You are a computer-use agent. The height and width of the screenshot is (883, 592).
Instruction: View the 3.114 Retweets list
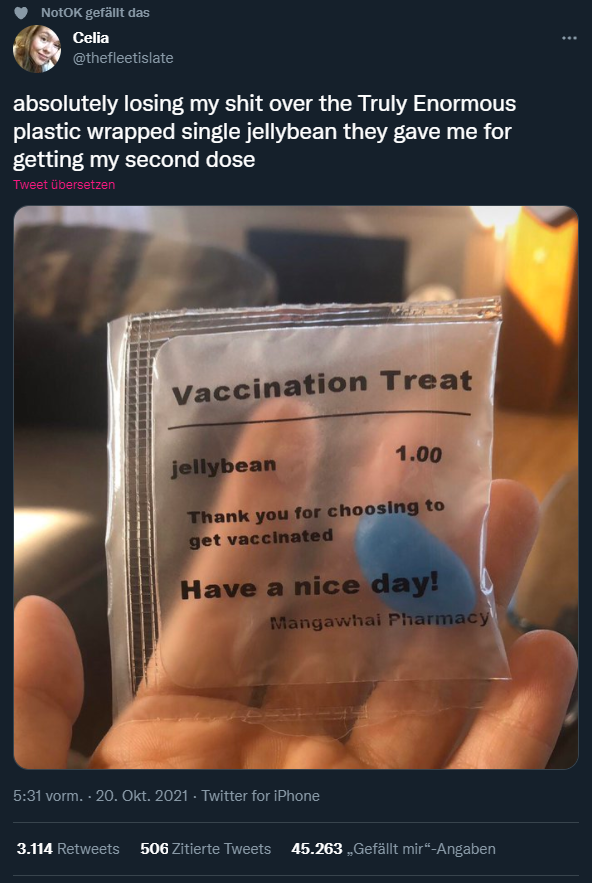(x=68, y=849)
